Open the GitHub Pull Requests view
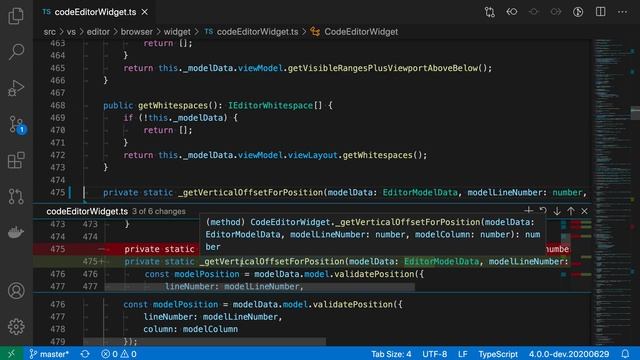Image resolution: width=640 pixels, height=360 pixels. (x=16, y=196)
